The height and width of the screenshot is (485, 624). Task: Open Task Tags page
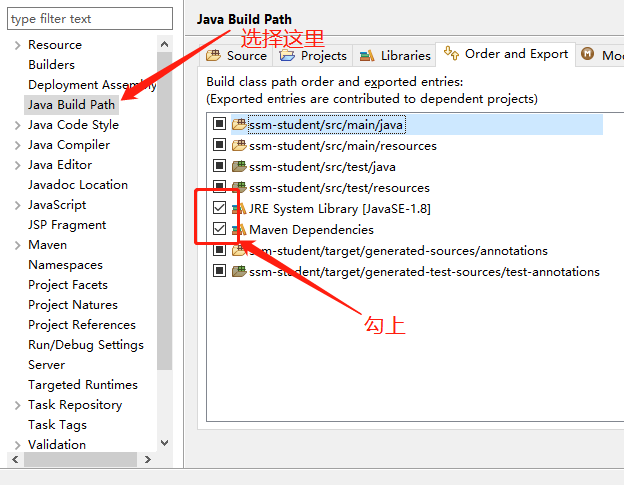57,425
